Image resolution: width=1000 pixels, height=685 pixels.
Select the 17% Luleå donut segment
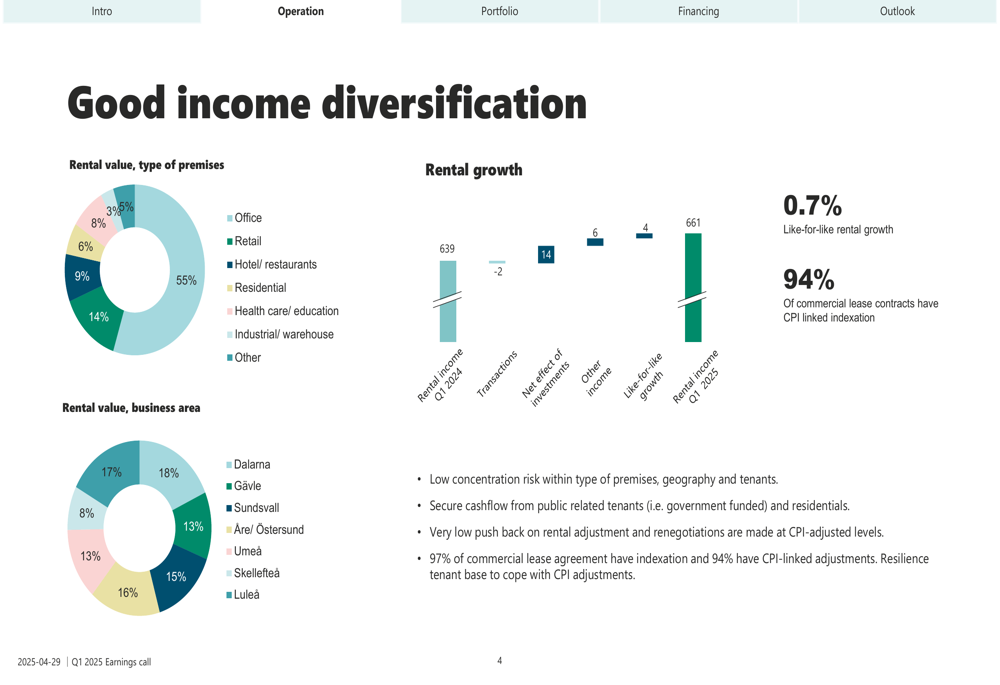[x=112, y=472]
